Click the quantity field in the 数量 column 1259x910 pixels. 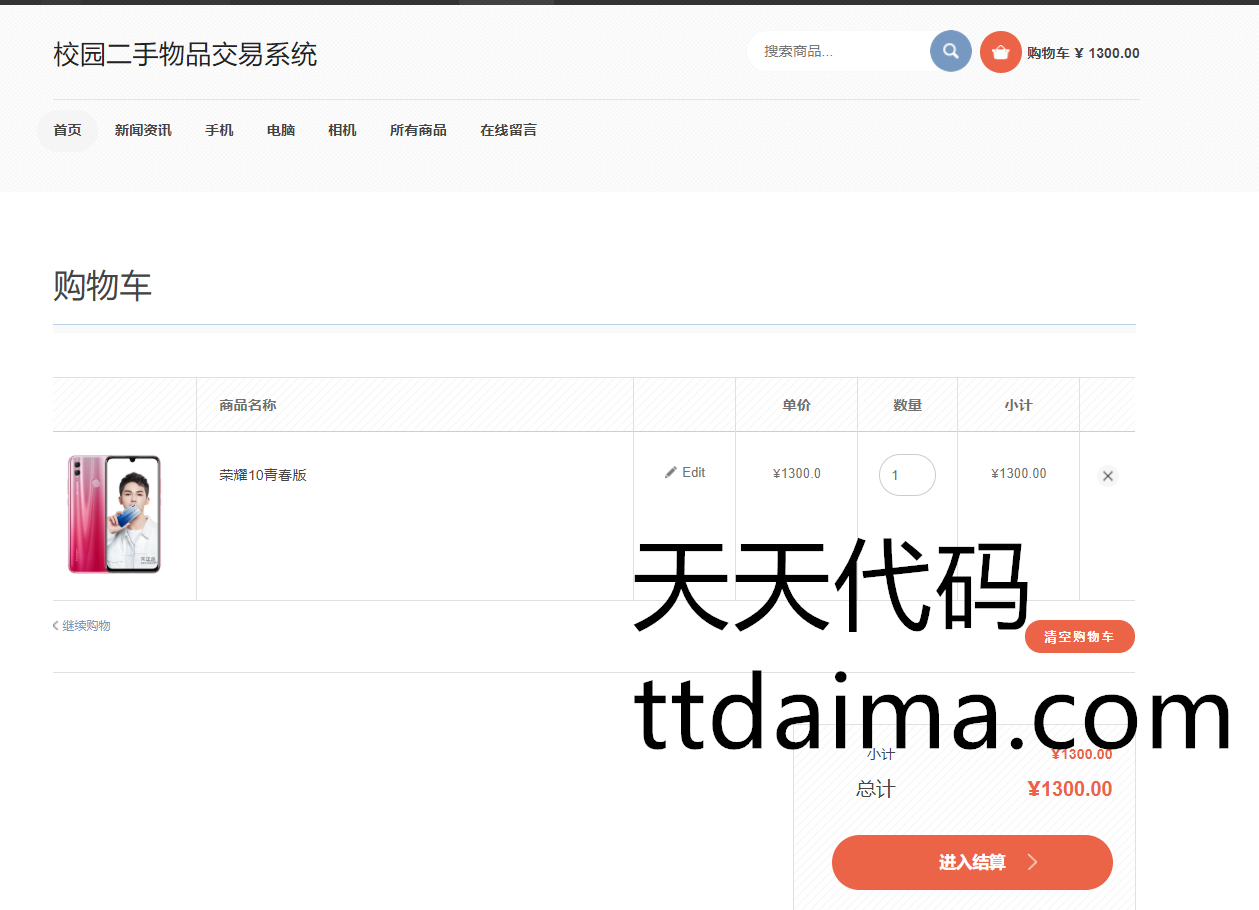pos(906,475)
